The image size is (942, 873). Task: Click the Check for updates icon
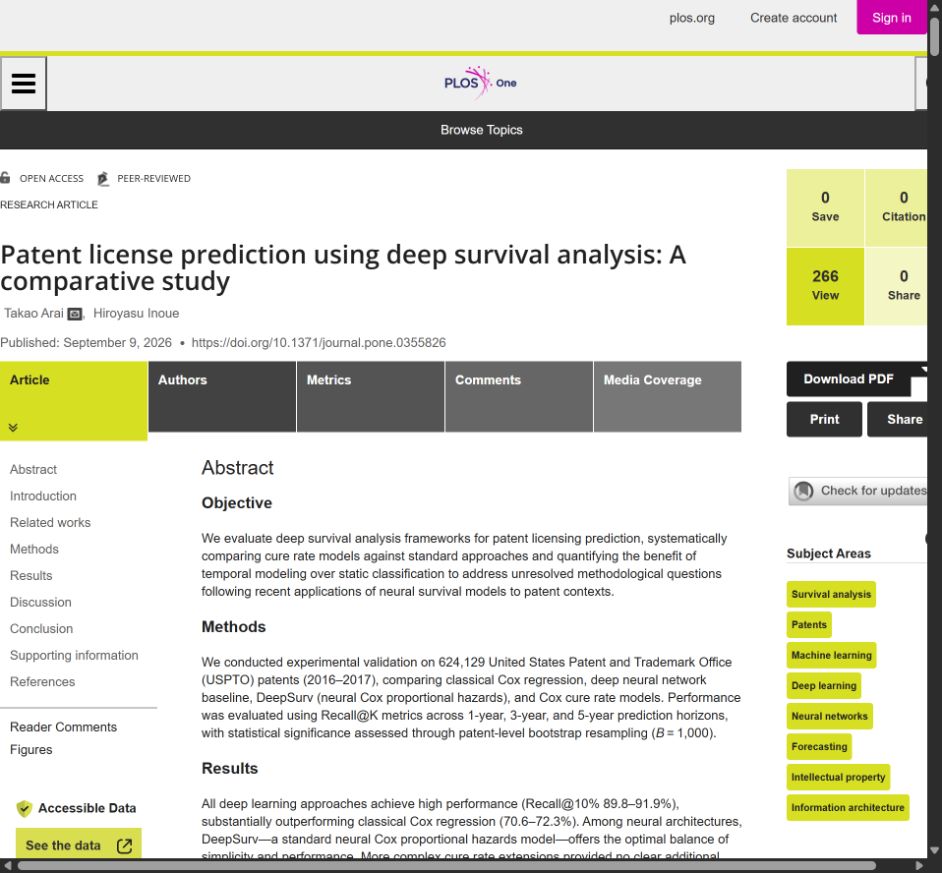pos(803,491)
